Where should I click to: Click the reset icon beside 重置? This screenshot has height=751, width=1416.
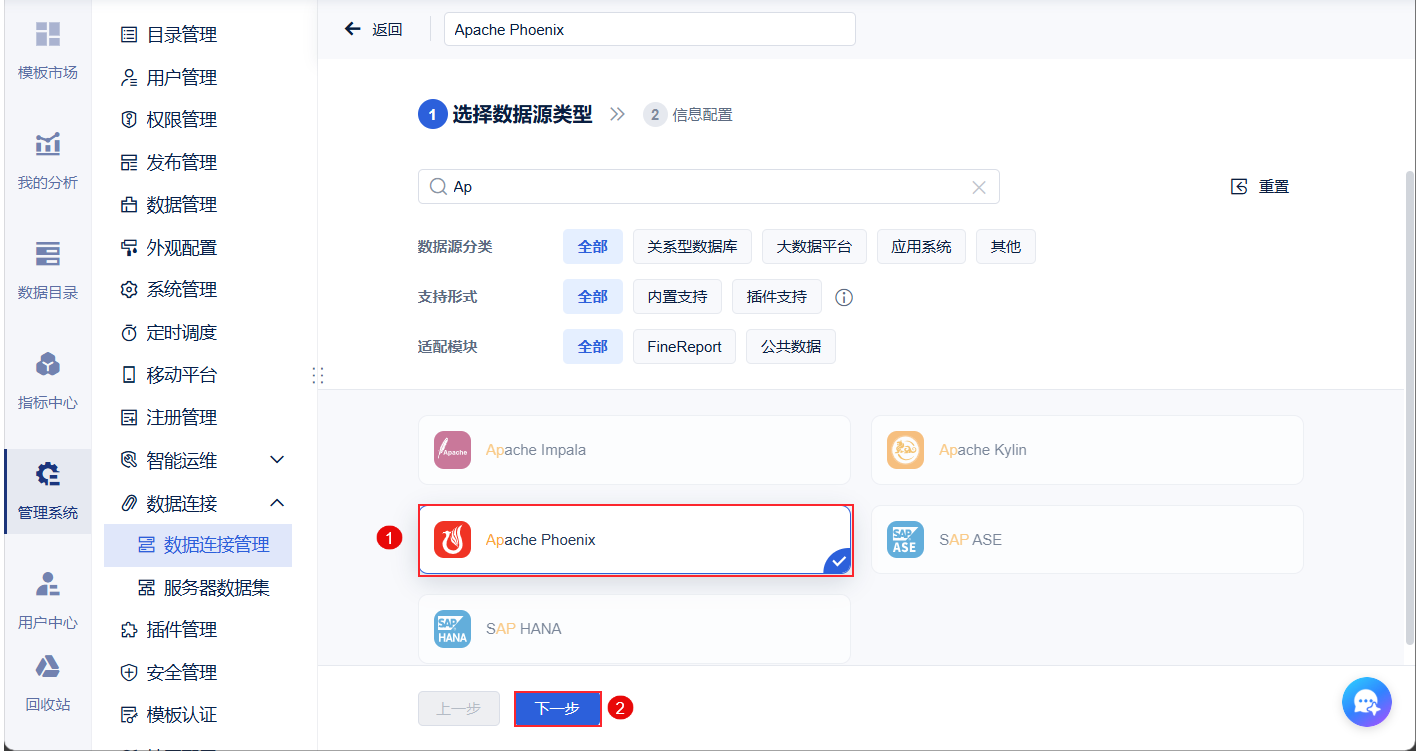[1240, 187]
